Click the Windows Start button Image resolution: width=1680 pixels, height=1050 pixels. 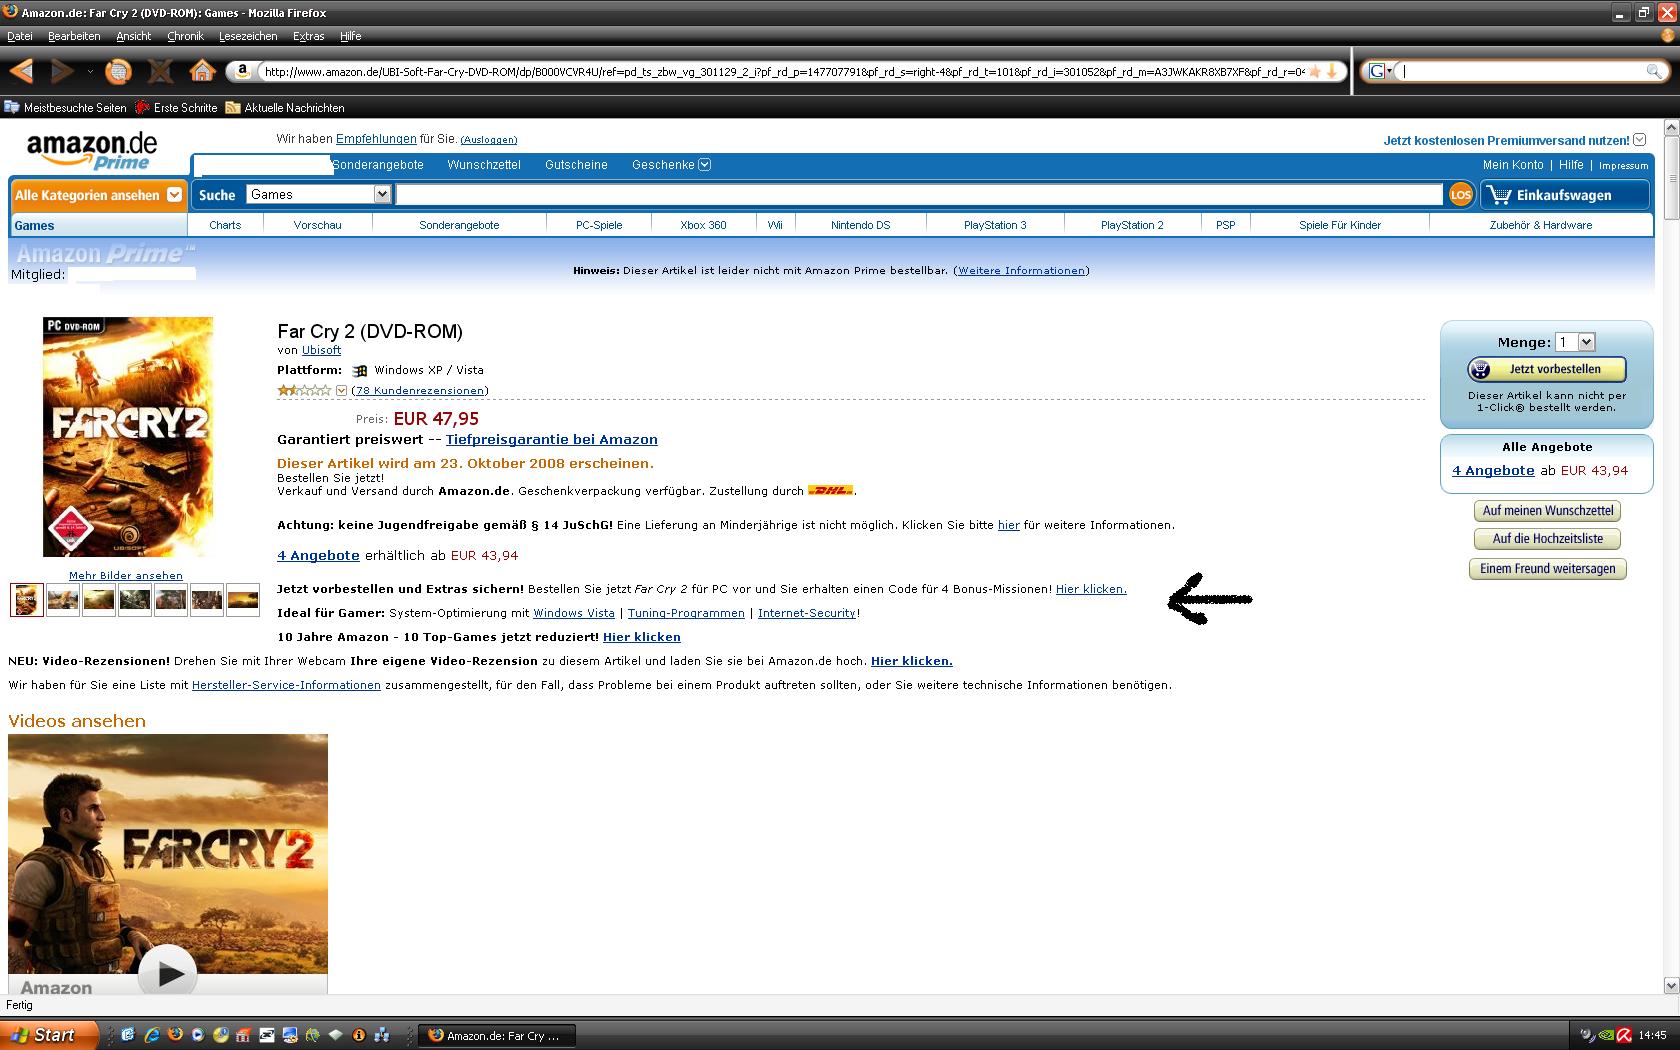point(50,1035)
